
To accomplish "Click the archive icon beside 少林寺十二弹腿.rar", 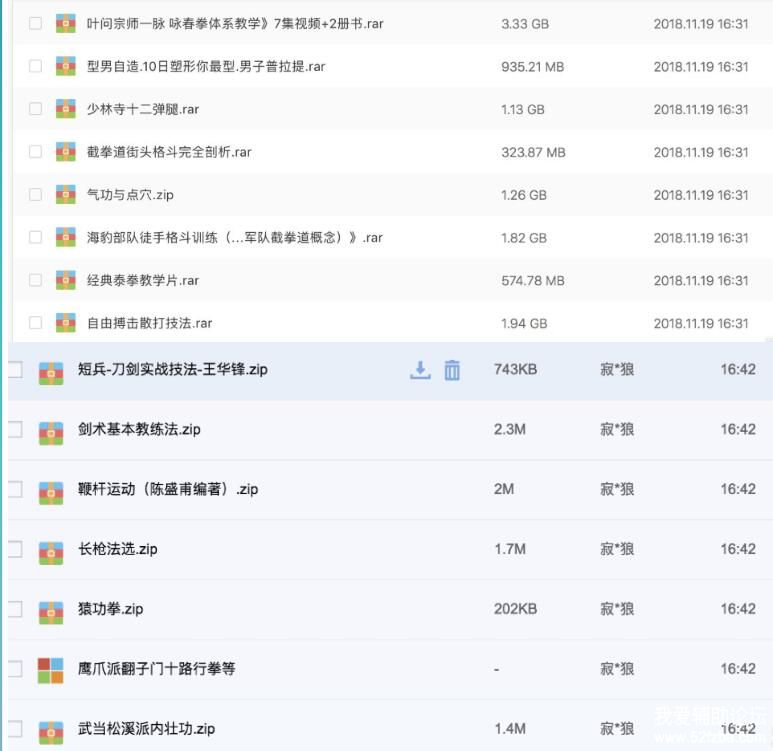I will click(x=66, y=109).
